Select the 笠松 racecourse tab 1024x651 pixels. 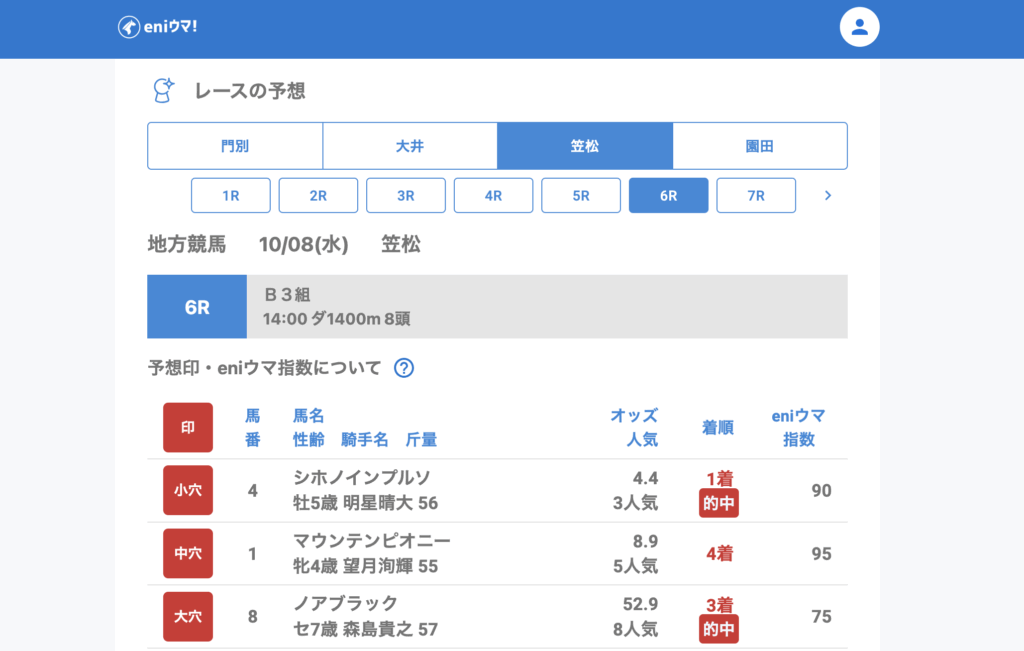[x=585, y=146]
